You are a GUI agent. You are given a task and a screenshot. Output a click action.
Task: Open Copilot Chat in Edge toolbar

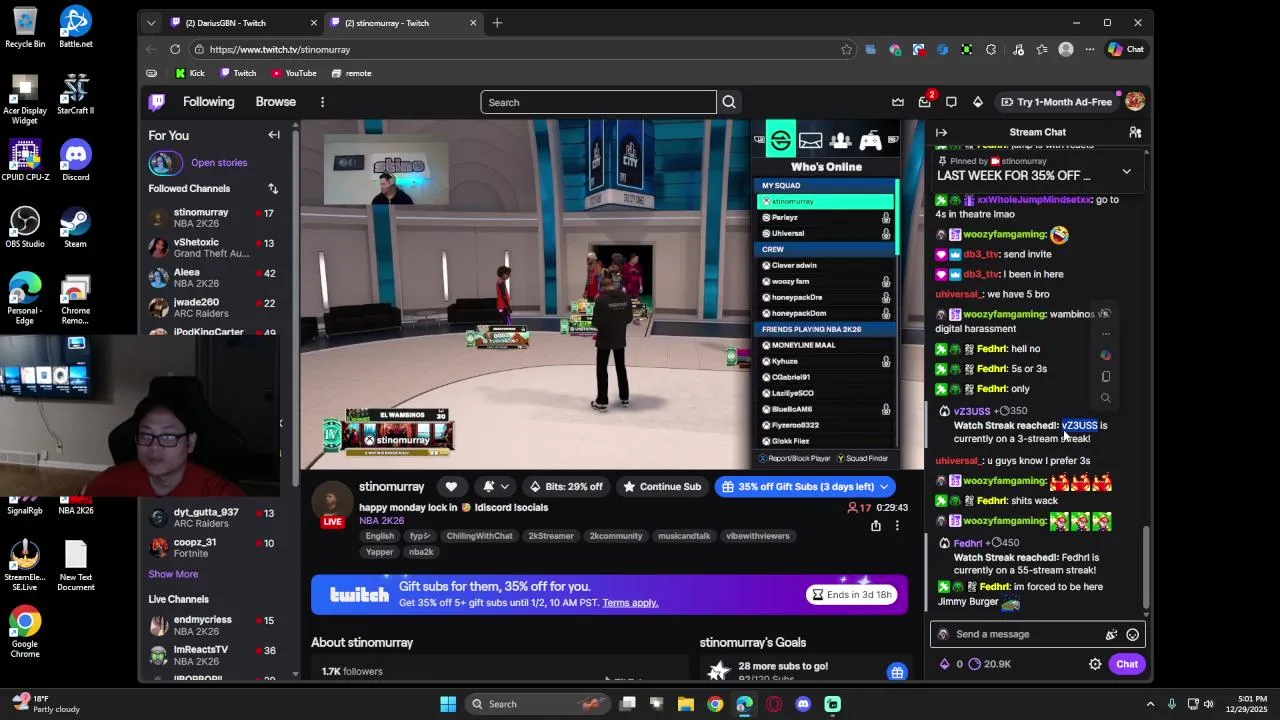tap(1126, 49)
